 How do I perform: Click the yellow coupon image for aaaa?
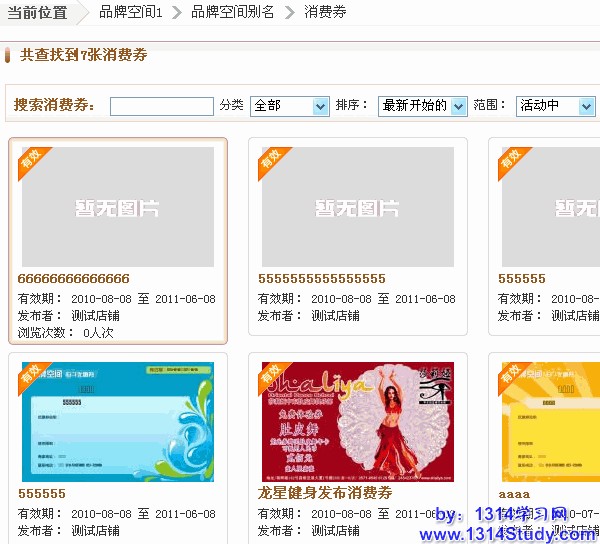550,422
